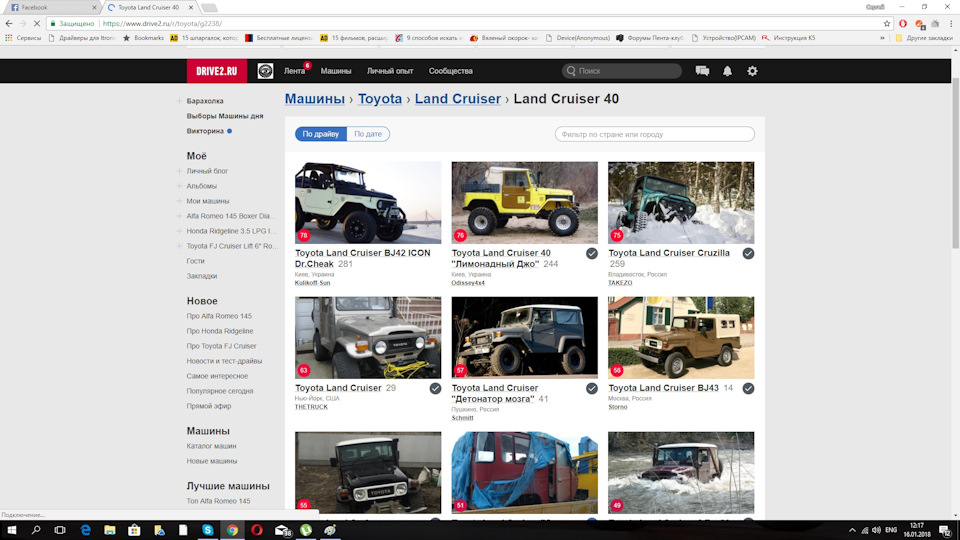
Task: Open Opera extension icon in toolbar
Action: tap(903, 23)
